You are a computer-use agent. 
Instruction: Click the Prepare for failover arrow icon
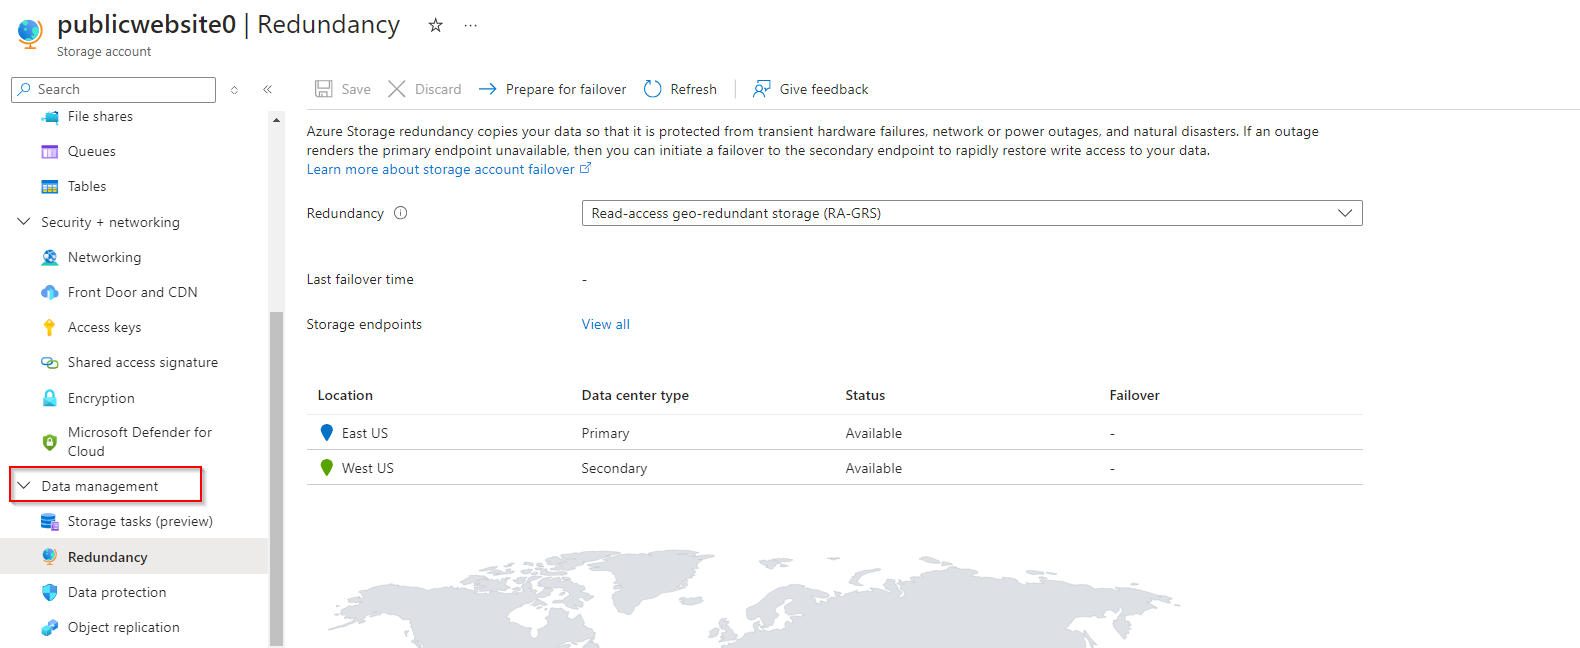[488, 89]
